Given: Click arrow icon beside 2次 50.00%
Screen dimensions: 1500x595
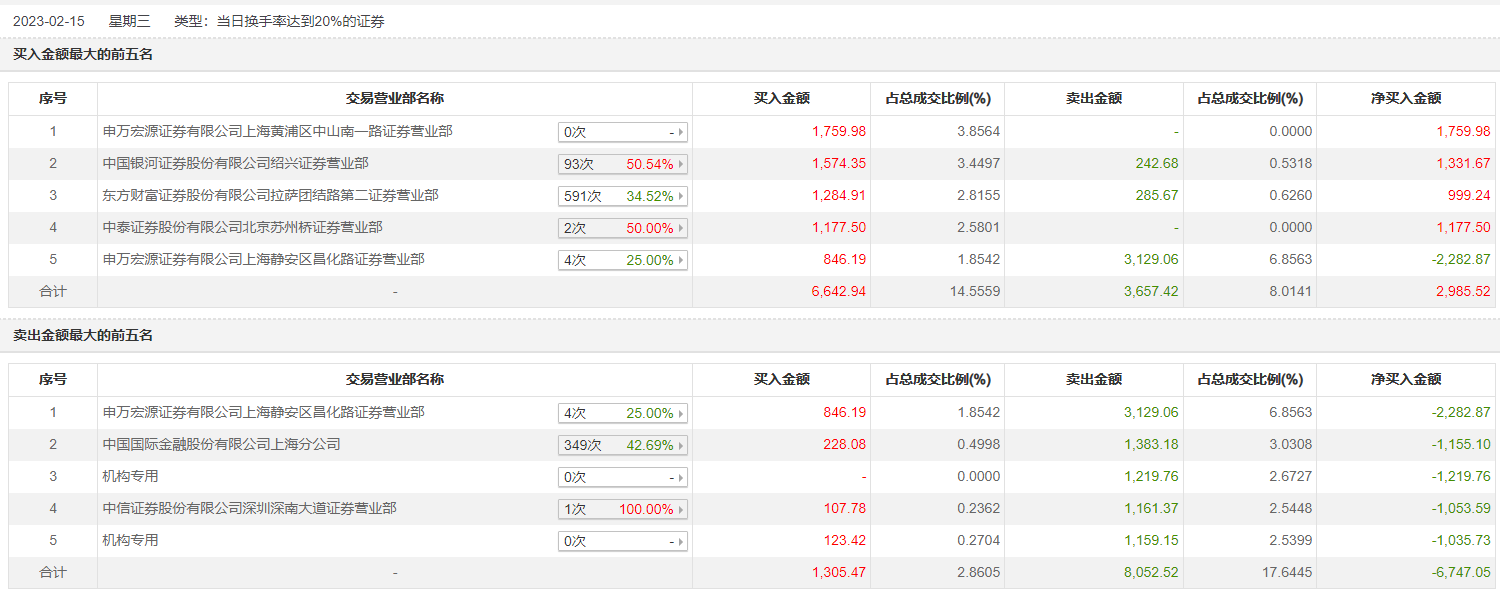Looking at the screenshot, I should (x=681, y=228).
